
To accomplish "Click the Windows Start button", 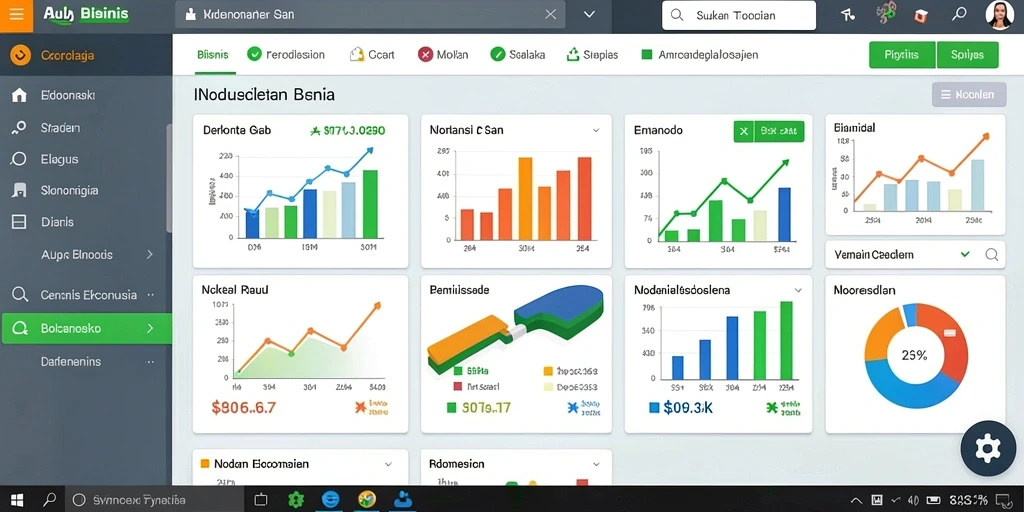I will [17, 500].
